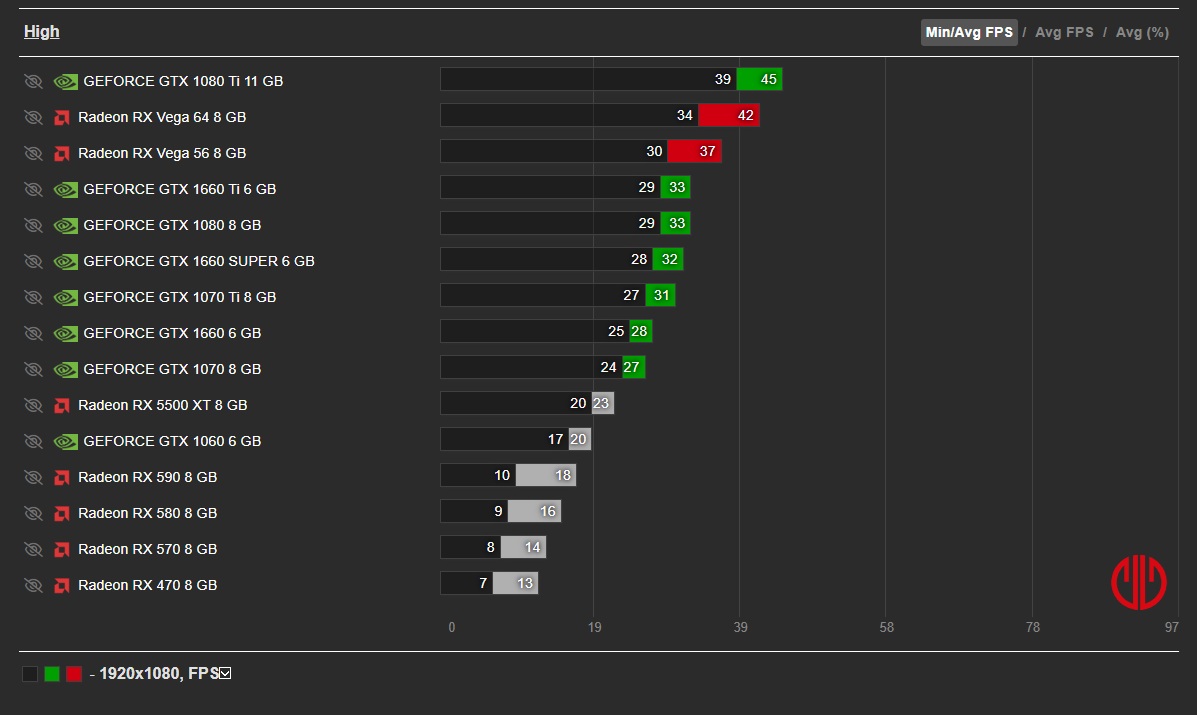
Task: Click NVIDIA logo beside GTX 1660 SUPER
Action: click(x=66, y=261)
